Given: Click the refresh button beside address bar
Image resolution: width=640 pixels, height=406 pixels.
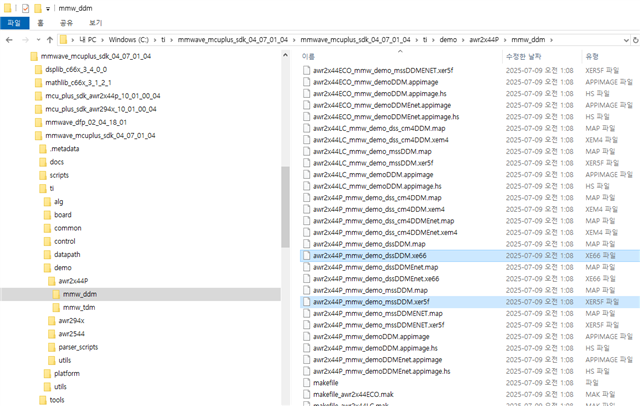Looking at the screenshot, I should click(x=636, y=40).
